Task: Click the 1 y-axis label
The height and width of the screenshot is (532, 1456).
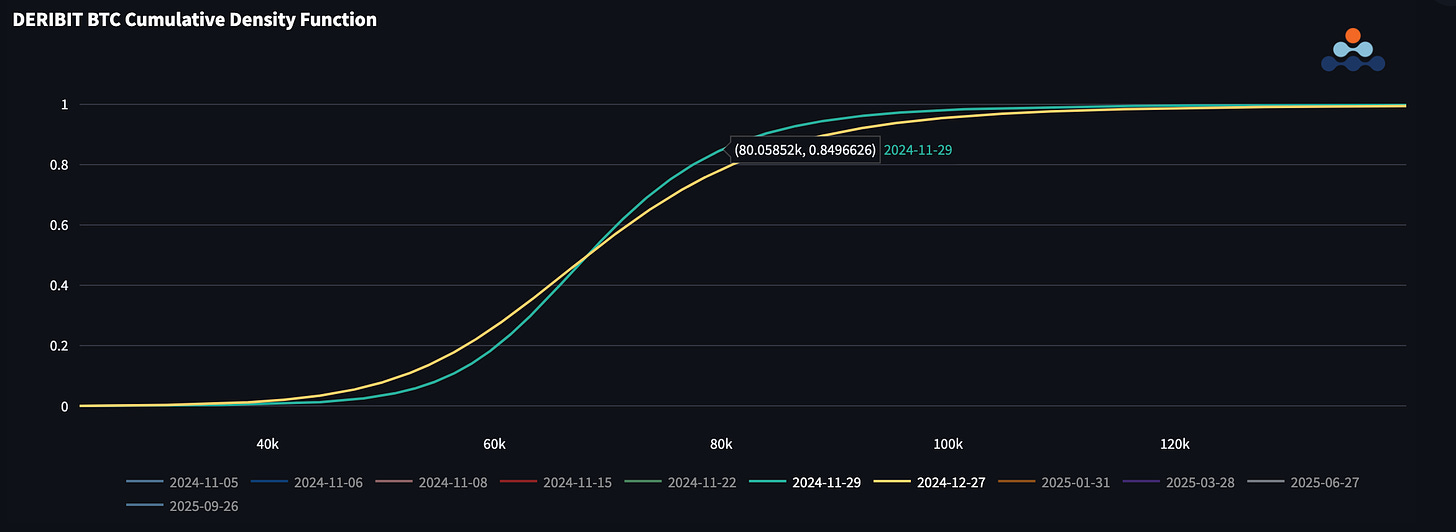Action: coord(64,105)
